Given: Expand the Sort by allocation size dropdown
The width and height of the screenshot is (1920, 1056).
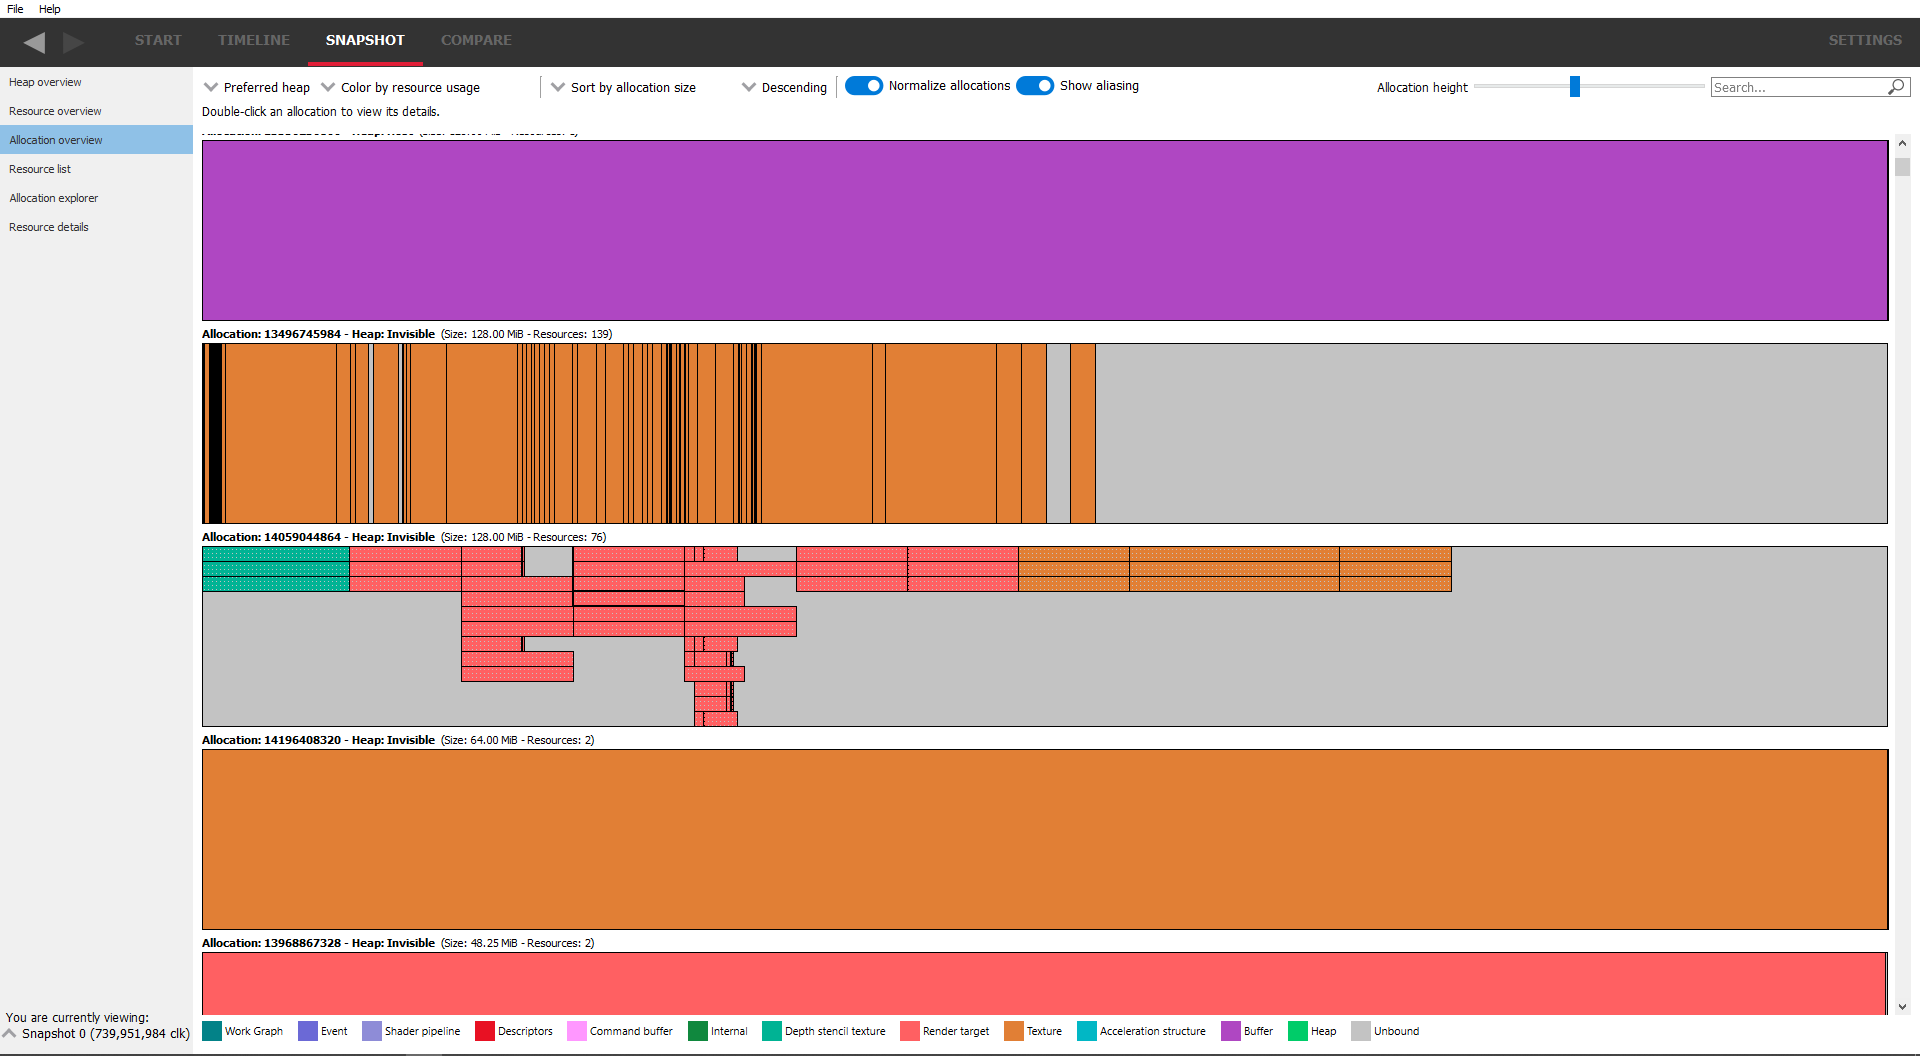Looking at the screenshot, I should (x=623, y=88).
